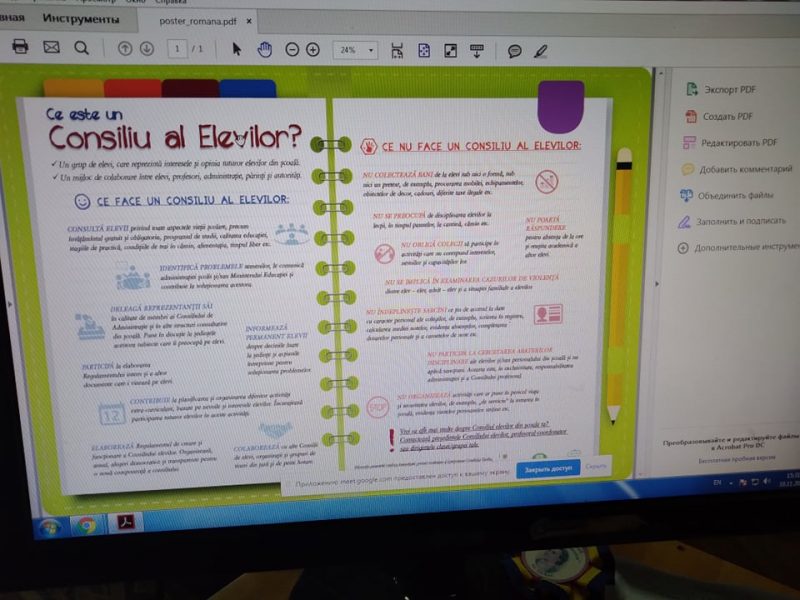Screen dimensions: 800x600
Task: Click the page number input field
Action: [177, 49]
